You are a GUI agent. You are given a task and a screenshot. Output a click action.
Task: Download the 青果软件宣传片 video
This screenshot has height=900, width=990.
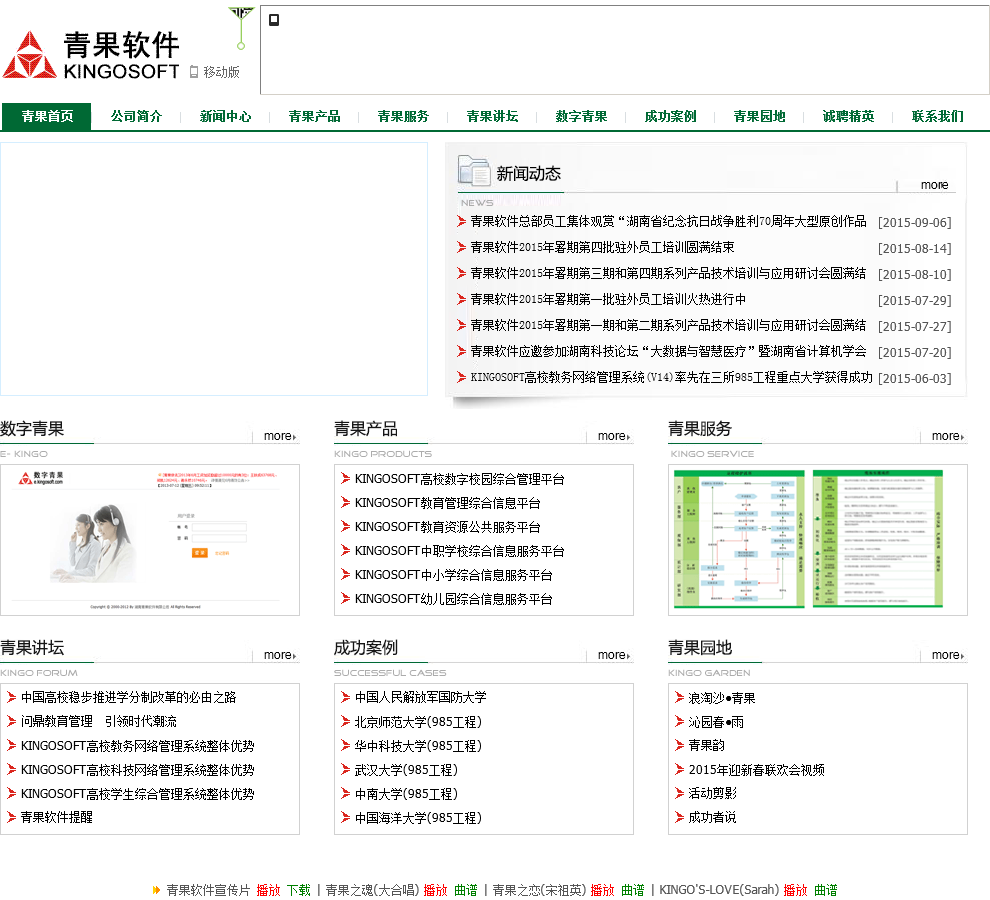(299, 890)
